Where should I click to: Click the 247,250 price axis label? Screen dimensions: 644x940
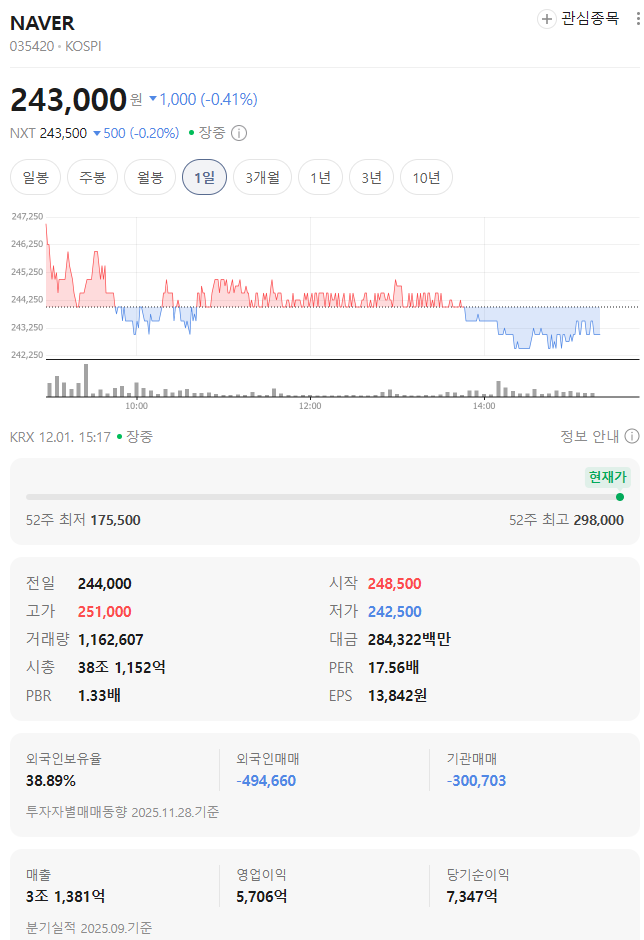tap(27, 216)
